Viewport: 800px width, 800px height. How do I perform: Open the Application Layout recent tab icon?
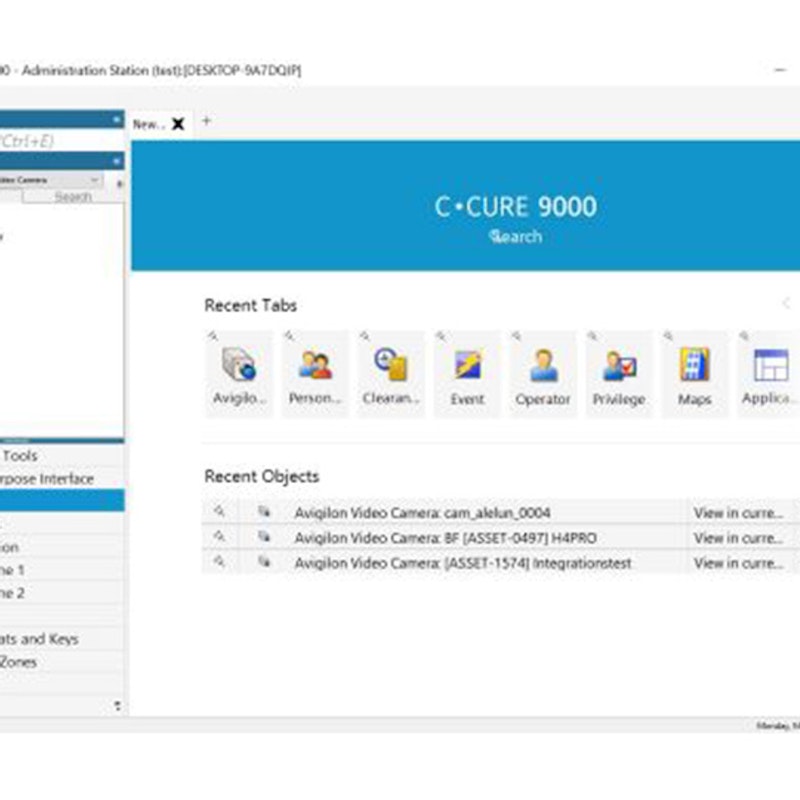tap(769, 372)
